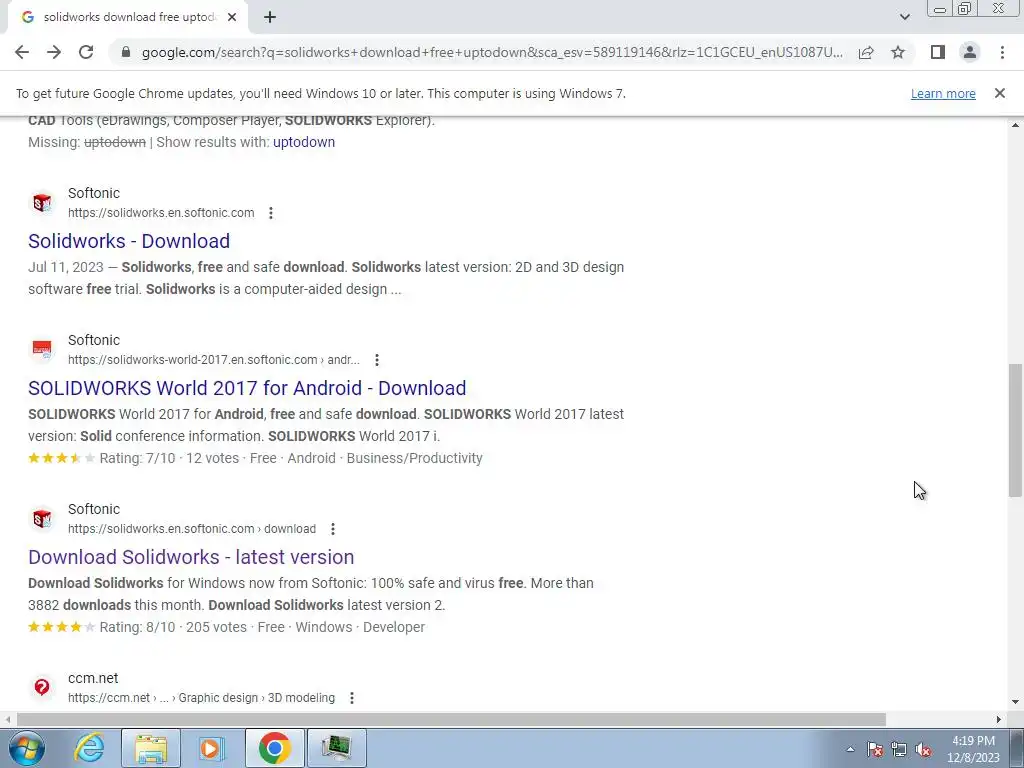Open the muted volume tray icon
The image size is (1024, 768).
(x=923, y=750)
